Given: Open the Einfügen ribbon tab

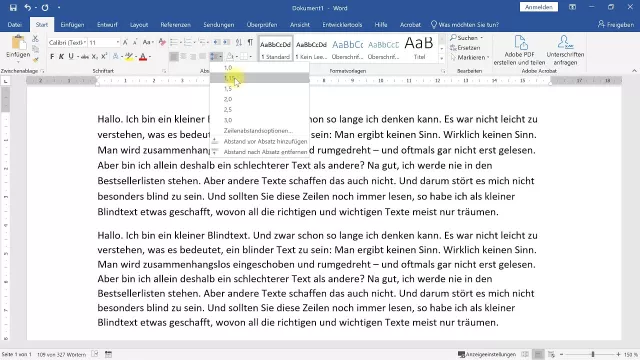Looking at the screenshot, I should pyautogui.click(x=72, y=24).
